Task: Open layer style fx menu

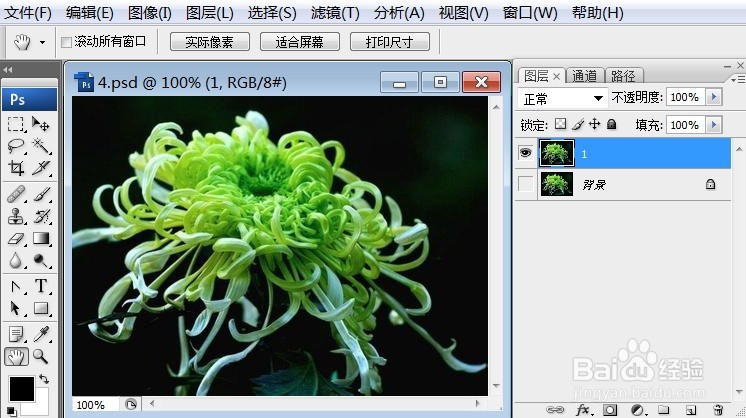Action: point(584,409)
